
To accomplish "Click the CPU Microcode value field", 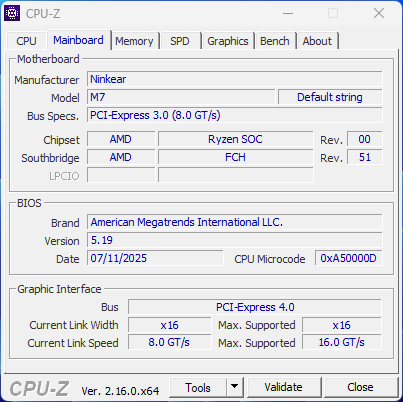I will (349, 258).
